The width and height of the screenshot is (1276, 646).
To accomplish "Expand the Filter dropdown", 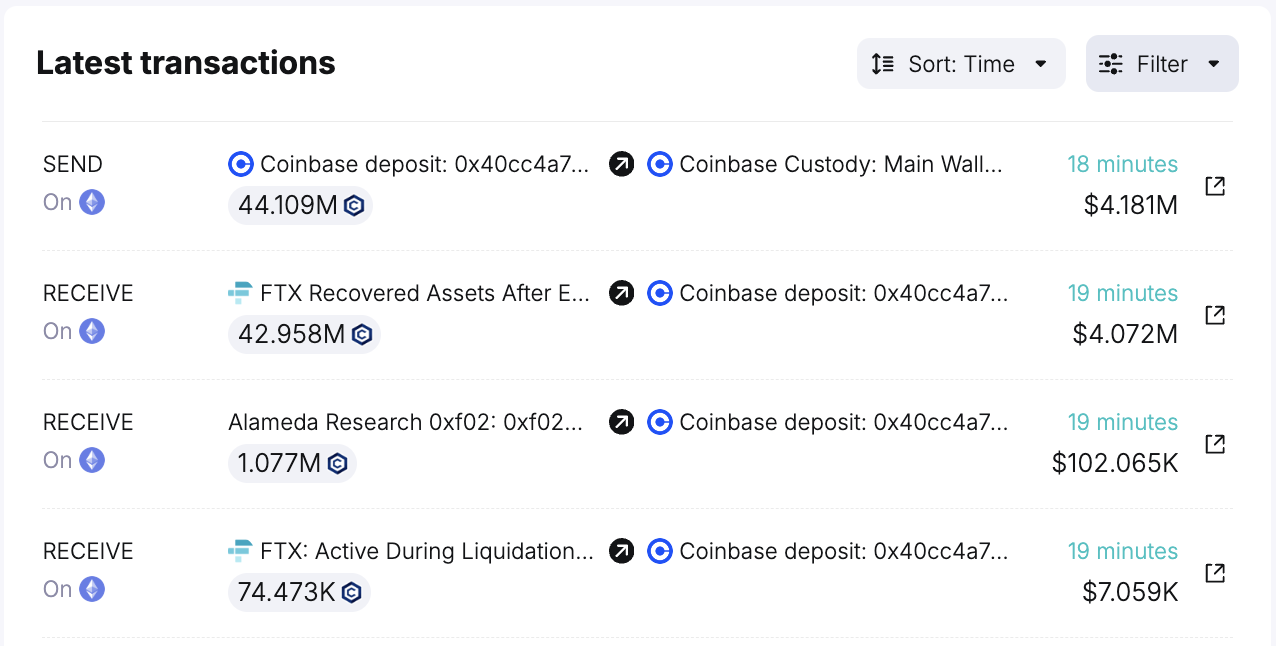I will 1161,63.
